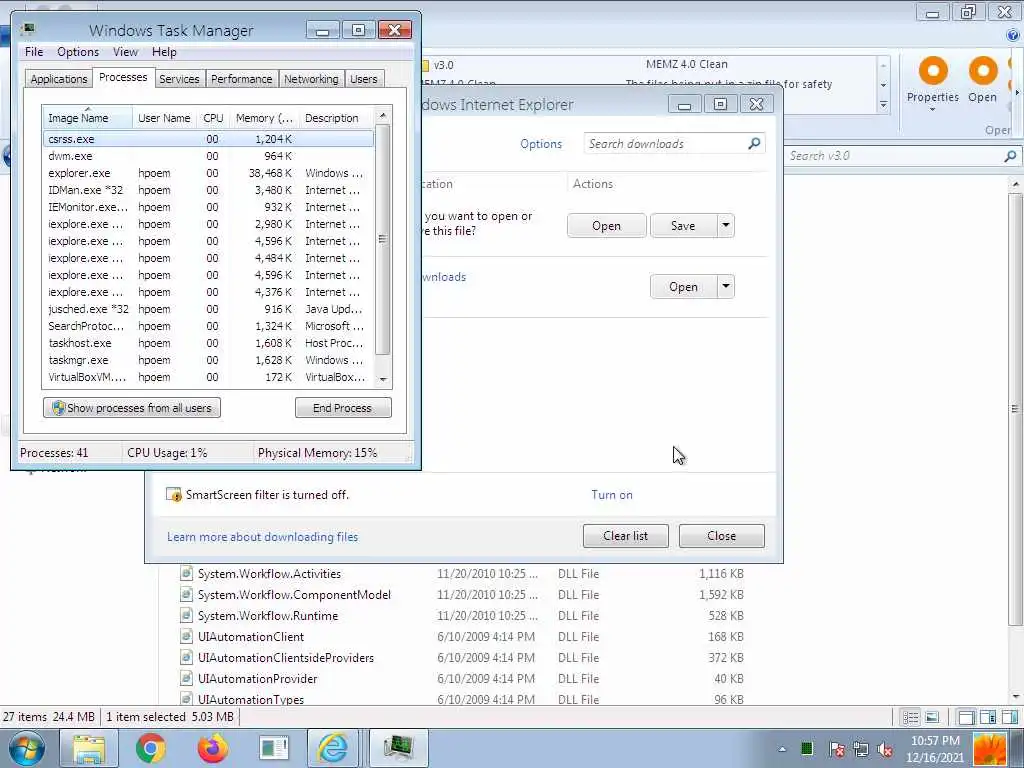This screenshot has height=768, width=1024.
Task: Turn on SmartScreen filter link
Action: pos(612,494)
